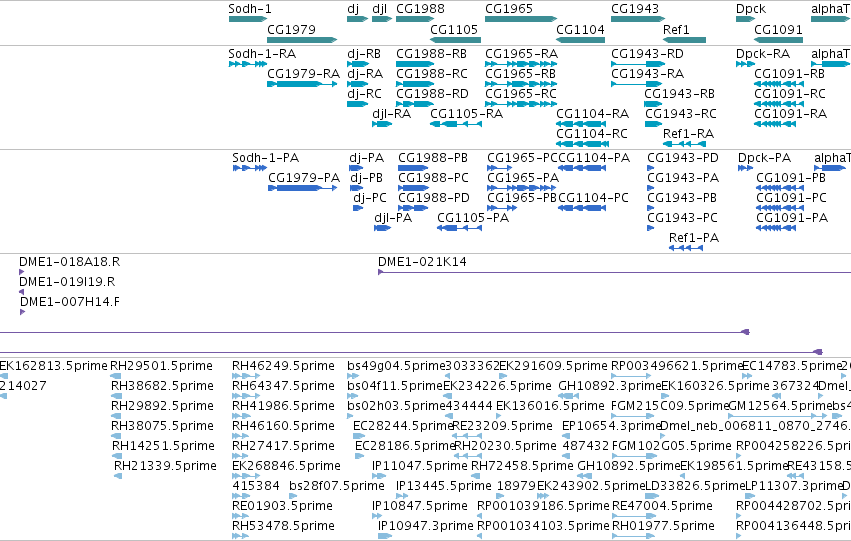This screenshot has height=541, width=851.
Task: Select the CG1979 gene in top track
Action: coord(302,40)
